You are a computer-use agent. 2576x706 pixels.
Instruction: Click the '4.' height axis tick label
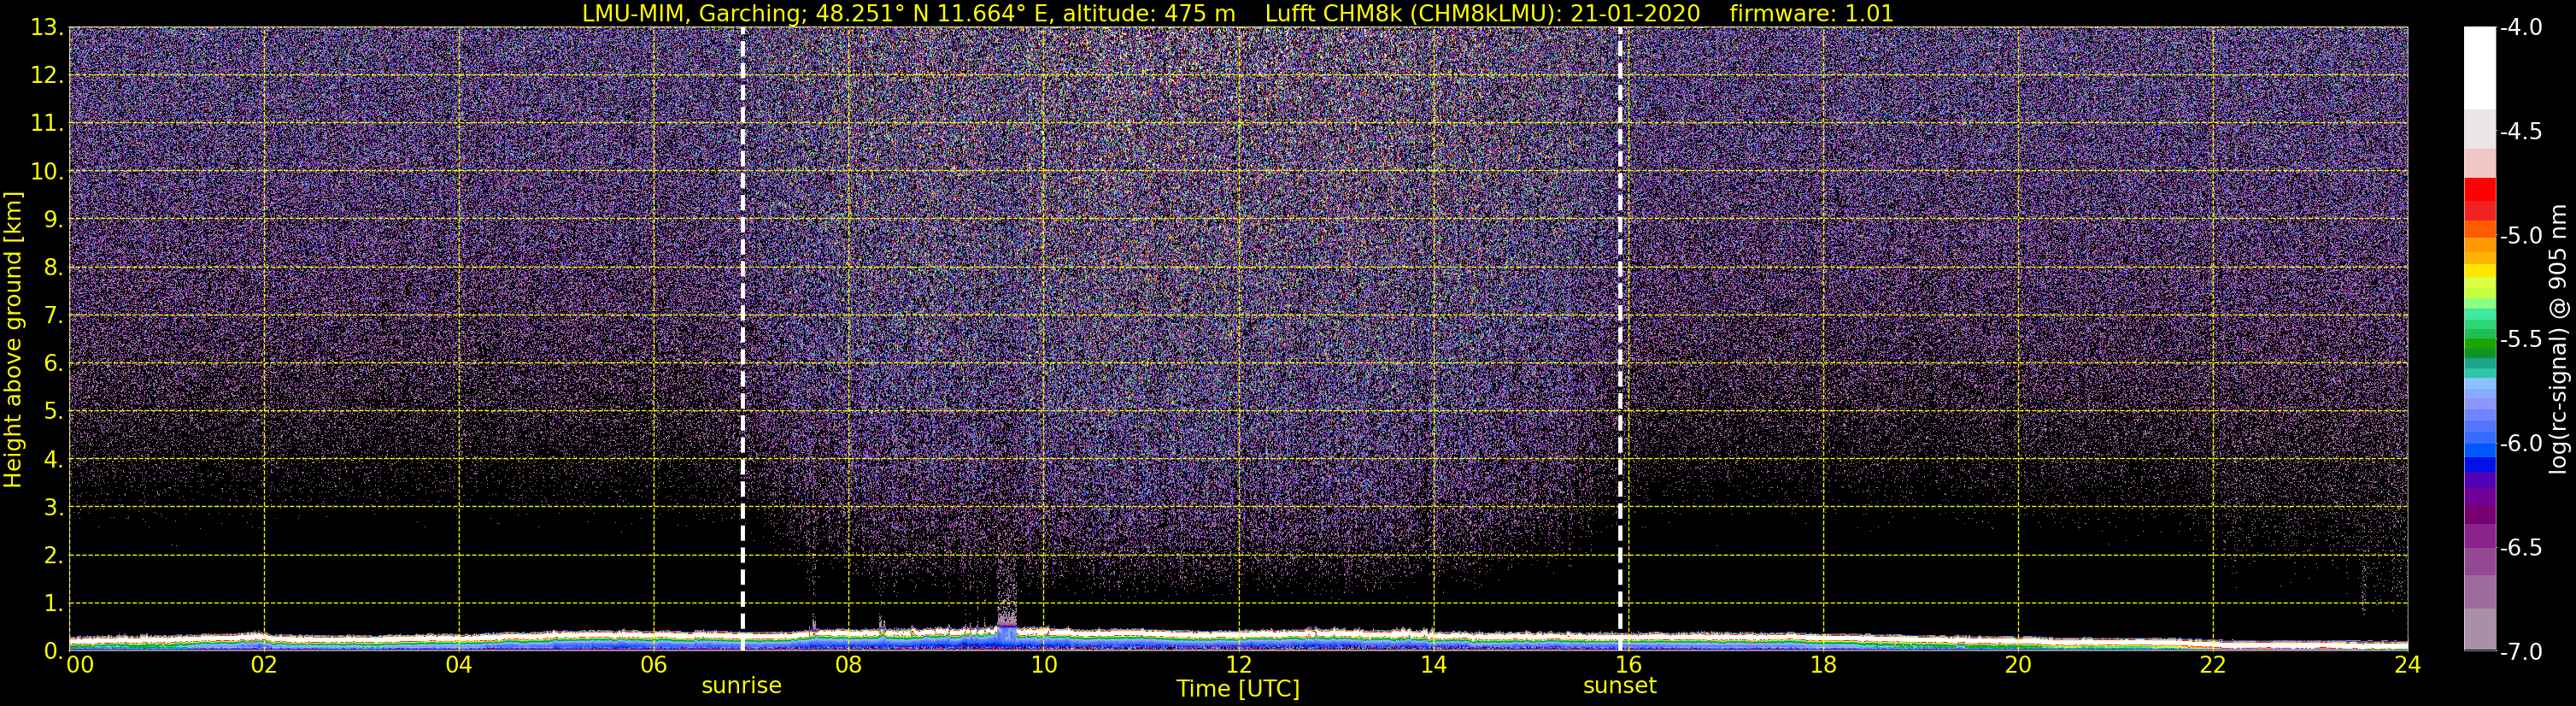[54, 460]
